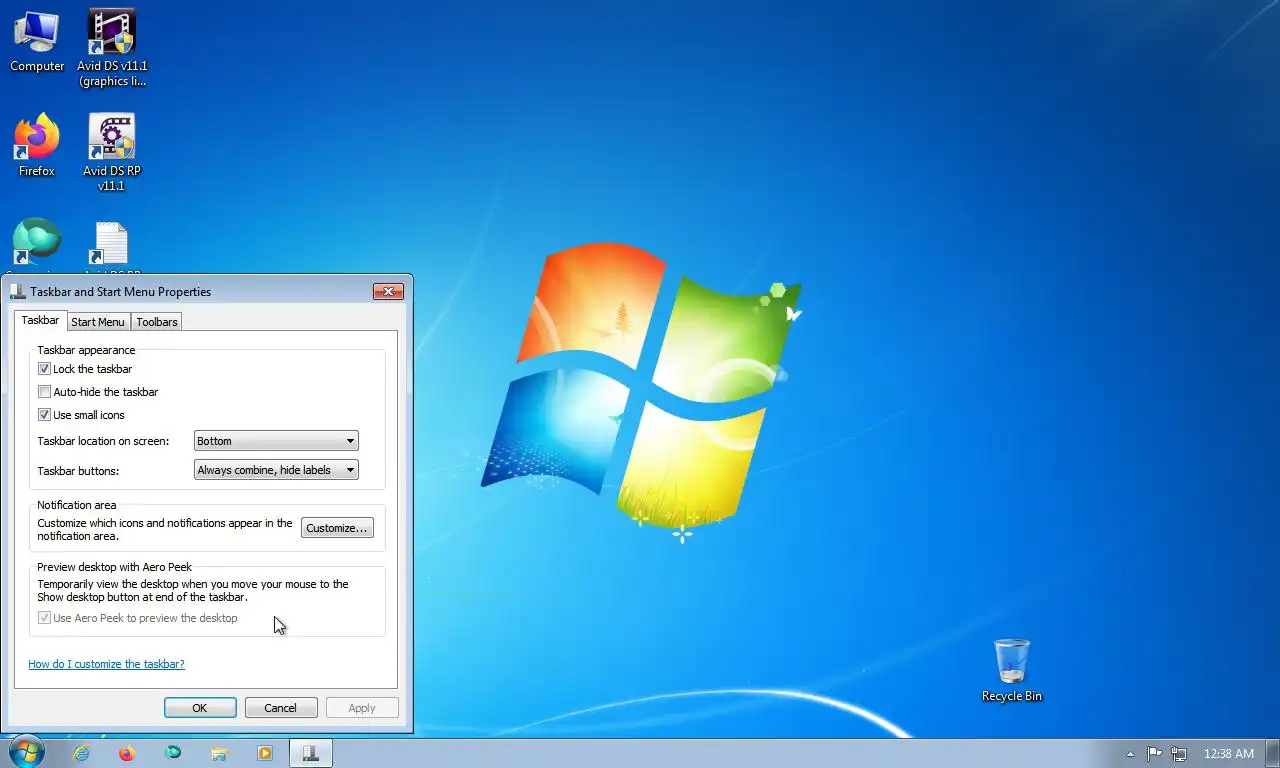Image resolution: width=1280 pixels, height=768 pixels.
Task: Toggle Lock the taskbar checkbox
Action: point(44,369)
